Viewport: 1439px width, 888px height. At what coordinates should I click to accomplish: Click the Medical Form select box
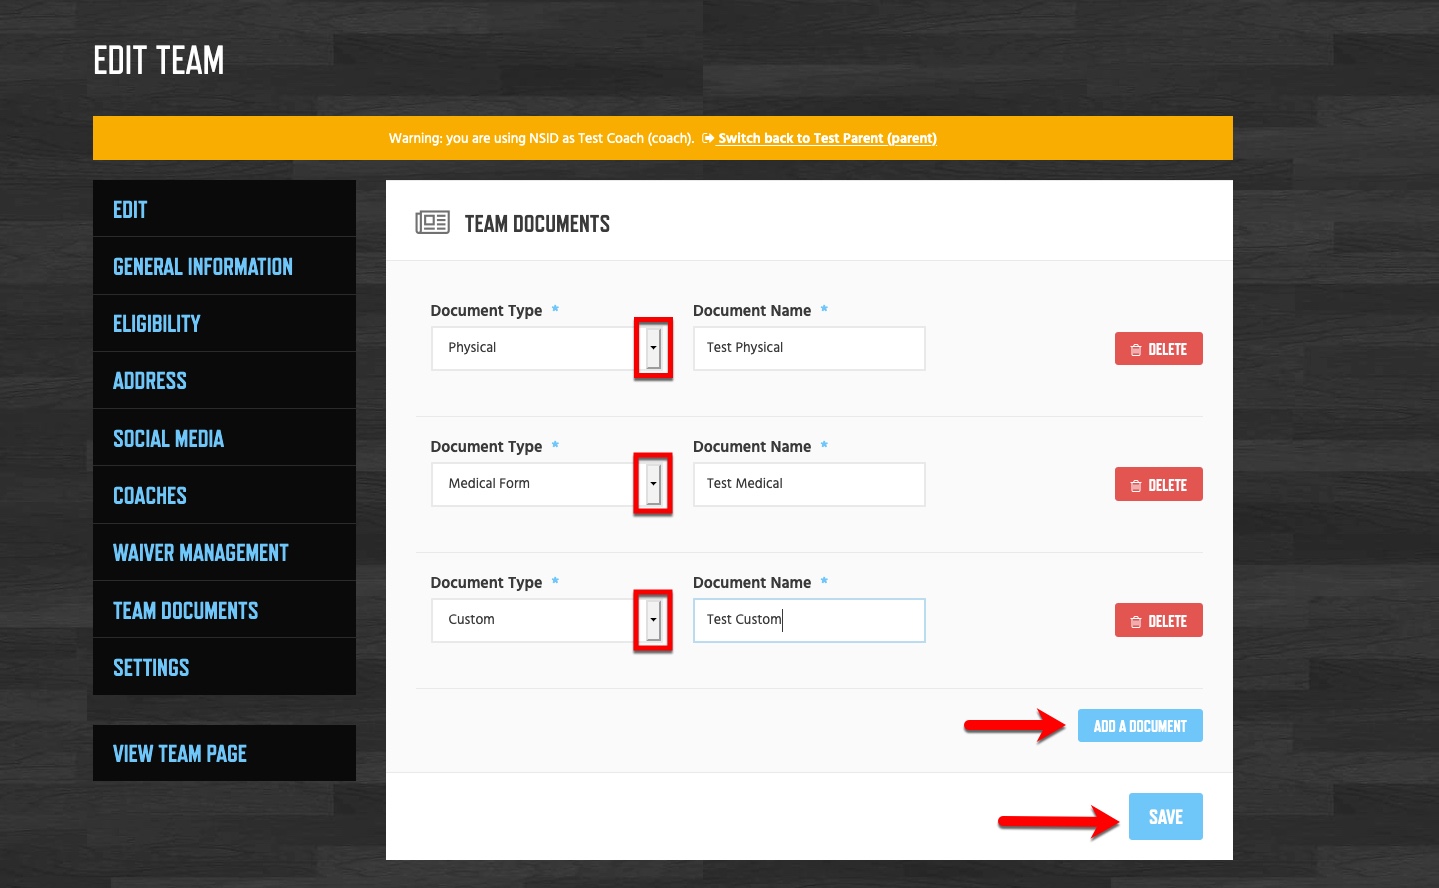click(x=547, y=484)
